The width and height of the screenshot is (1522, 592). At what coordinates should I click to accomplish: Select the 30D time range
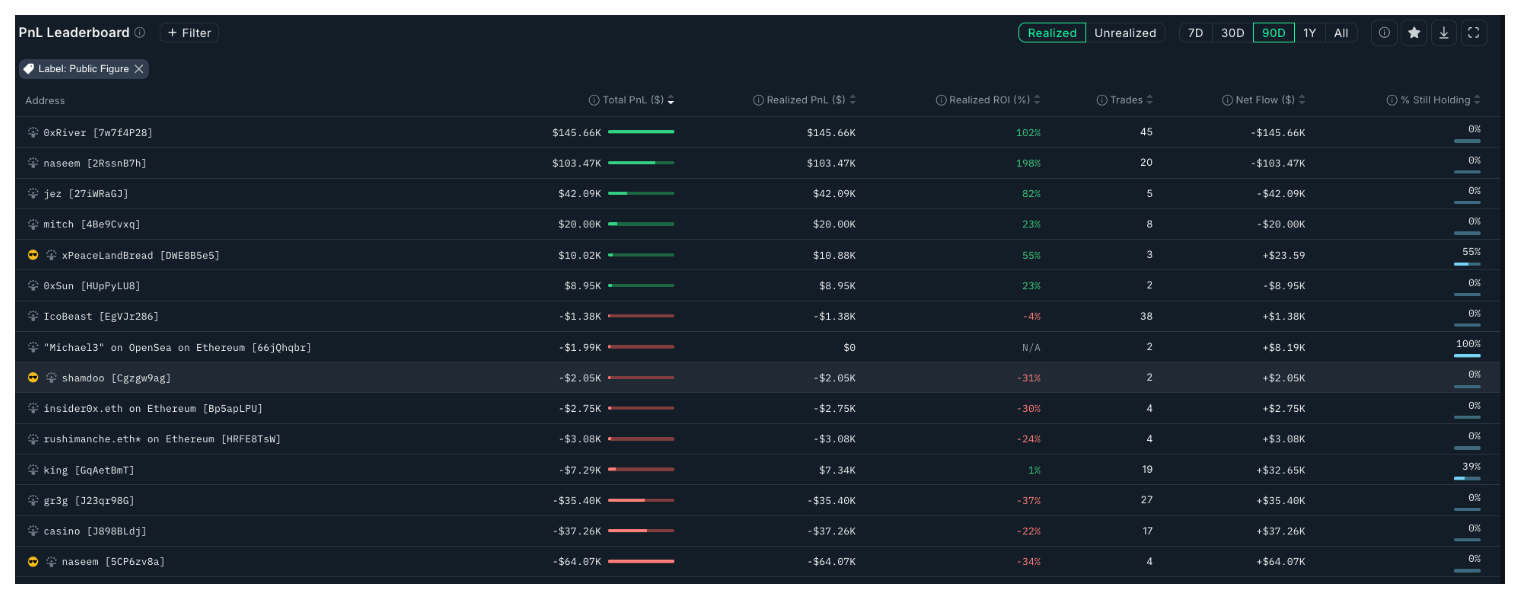pyautogui.click(x=1233, y=33)
